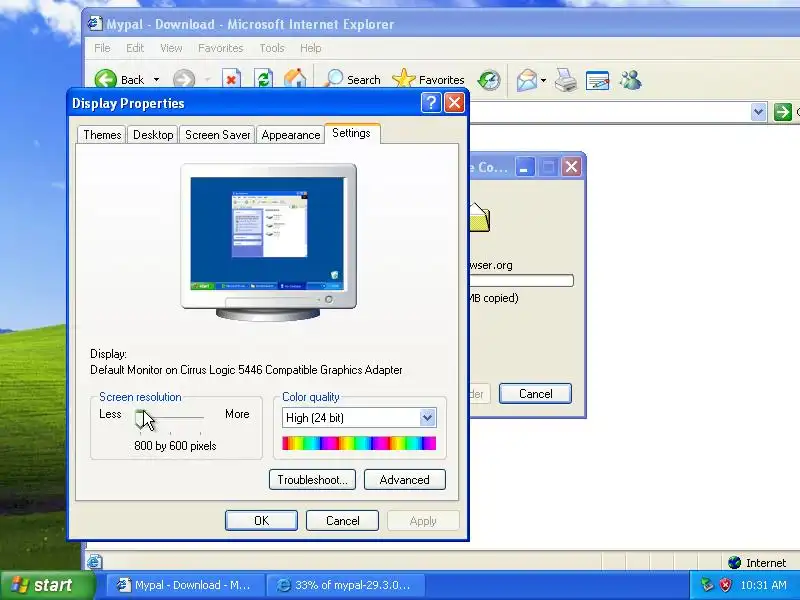Stop page loading with red X icon
This screenshot has height=600, width=800.
point(232,80)
